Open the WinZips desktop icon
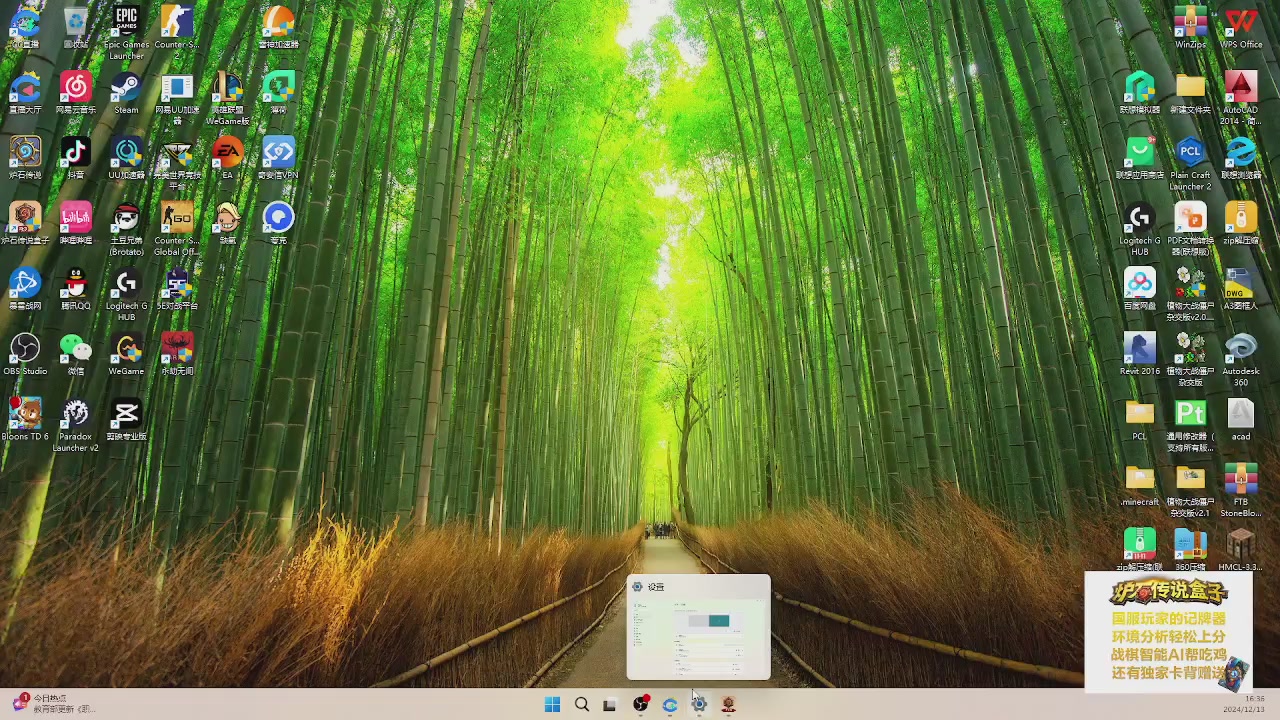 click(x=1190, y=28)
